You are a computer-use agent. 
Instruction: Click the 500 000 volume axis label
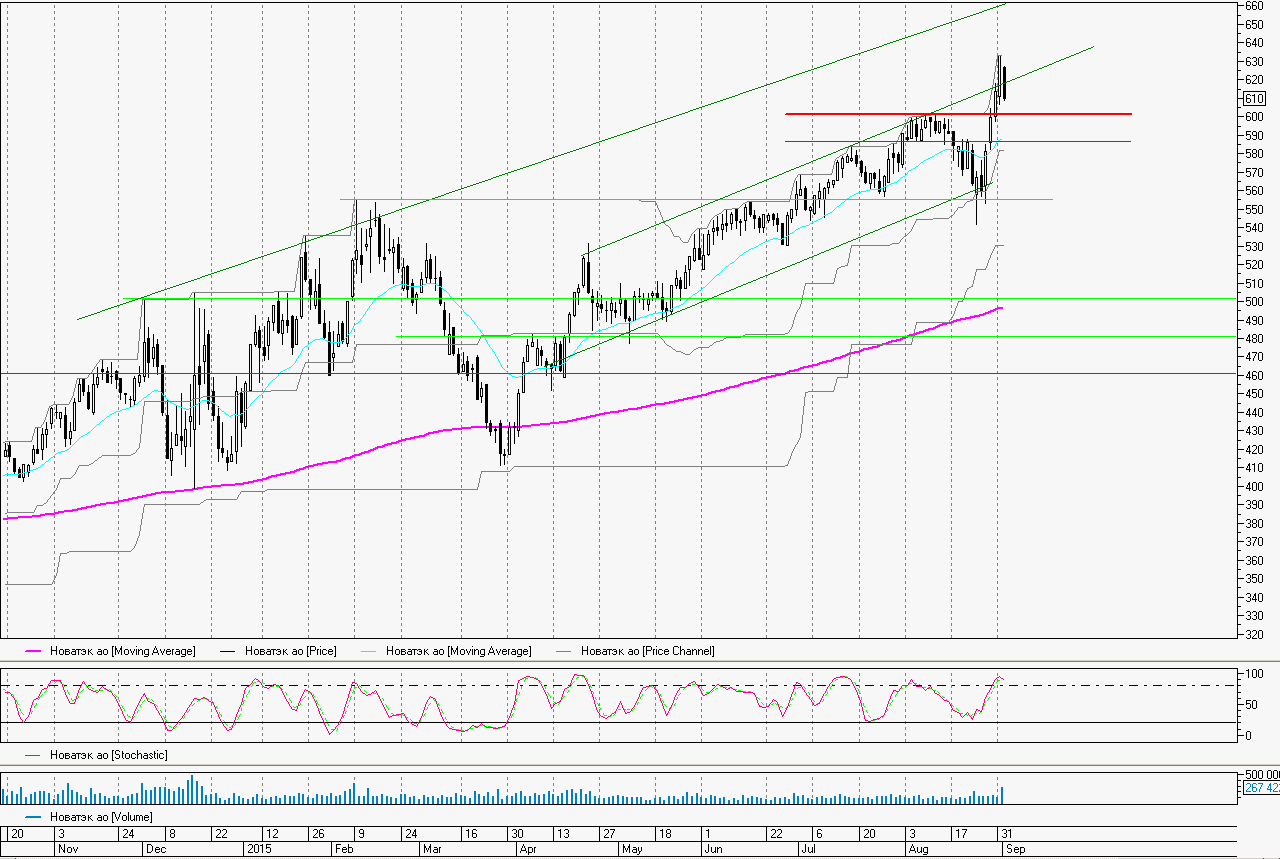[1261, 775]
